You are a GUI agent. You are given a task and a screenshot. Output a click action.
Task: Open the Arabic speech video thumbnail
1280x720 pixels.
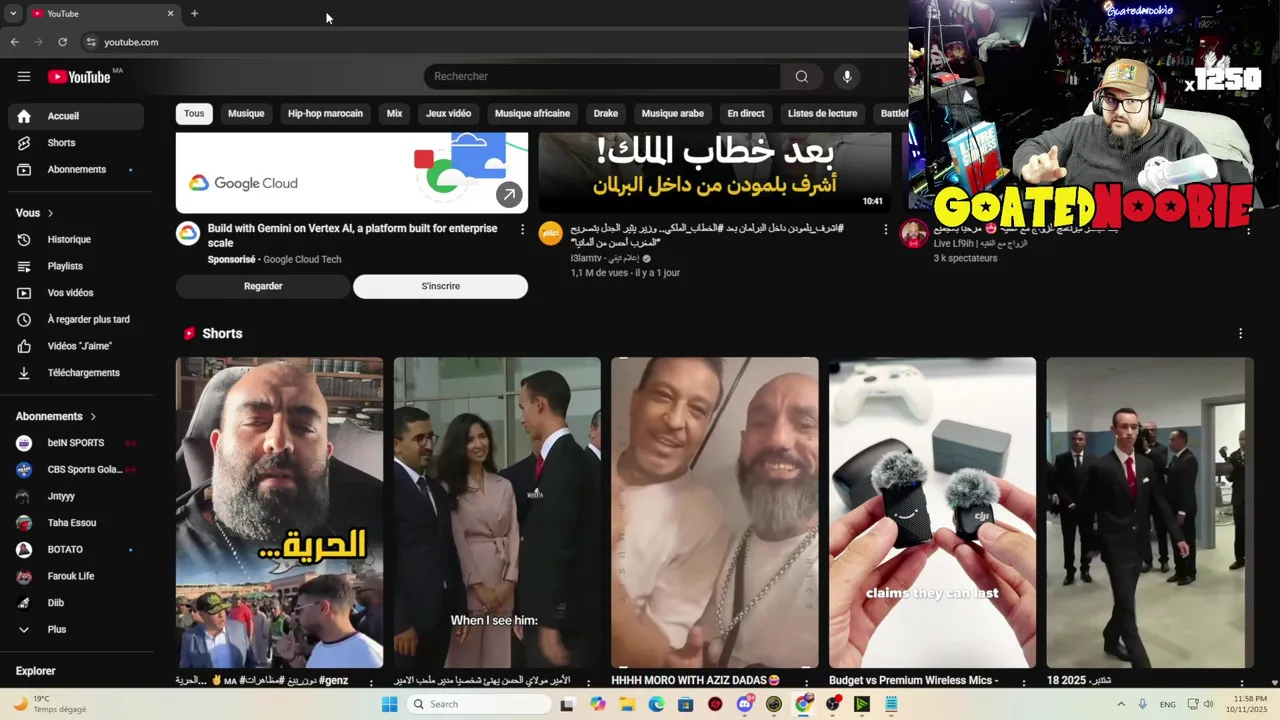(715, 172)
